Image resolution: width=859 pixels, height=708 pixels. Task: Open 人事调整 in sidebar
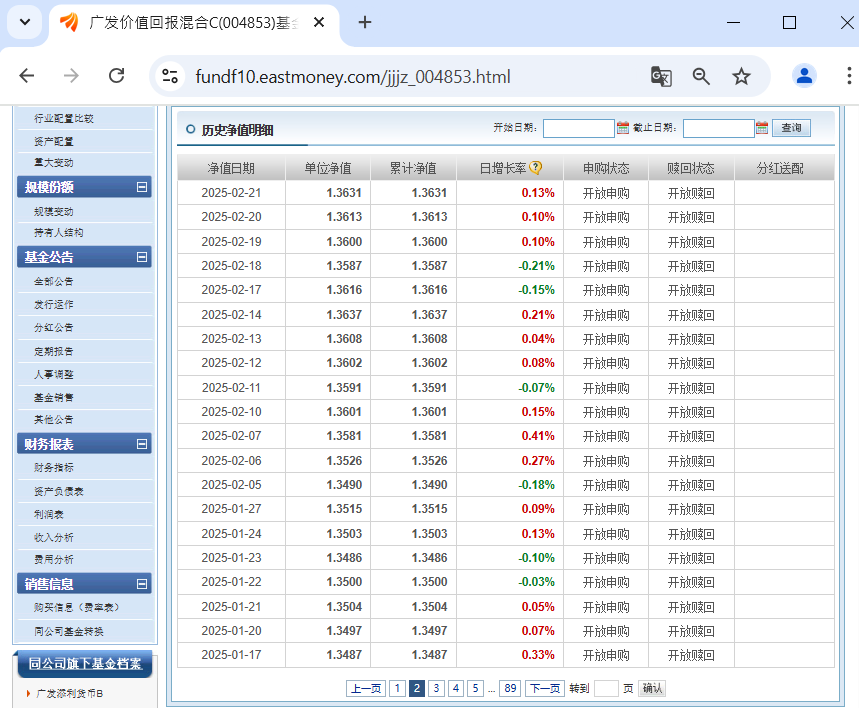pos(54,374)
